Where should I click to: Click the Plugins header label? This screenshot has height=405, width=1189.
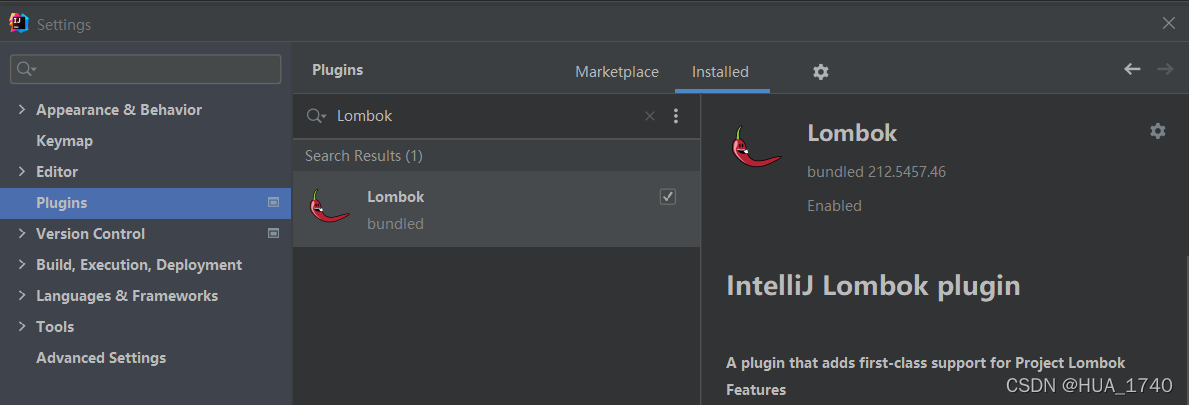(x=337, y=71)
